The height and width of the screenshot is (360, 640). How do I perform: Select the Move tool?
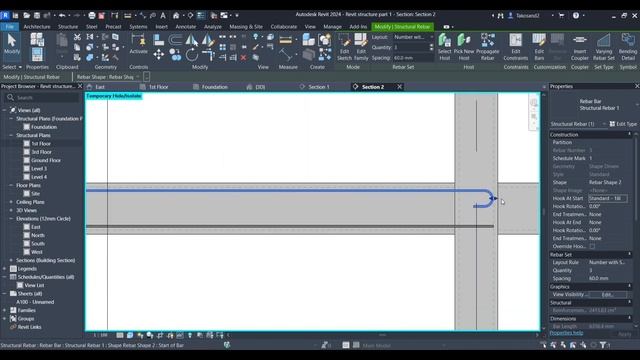[x=159, y=54]
